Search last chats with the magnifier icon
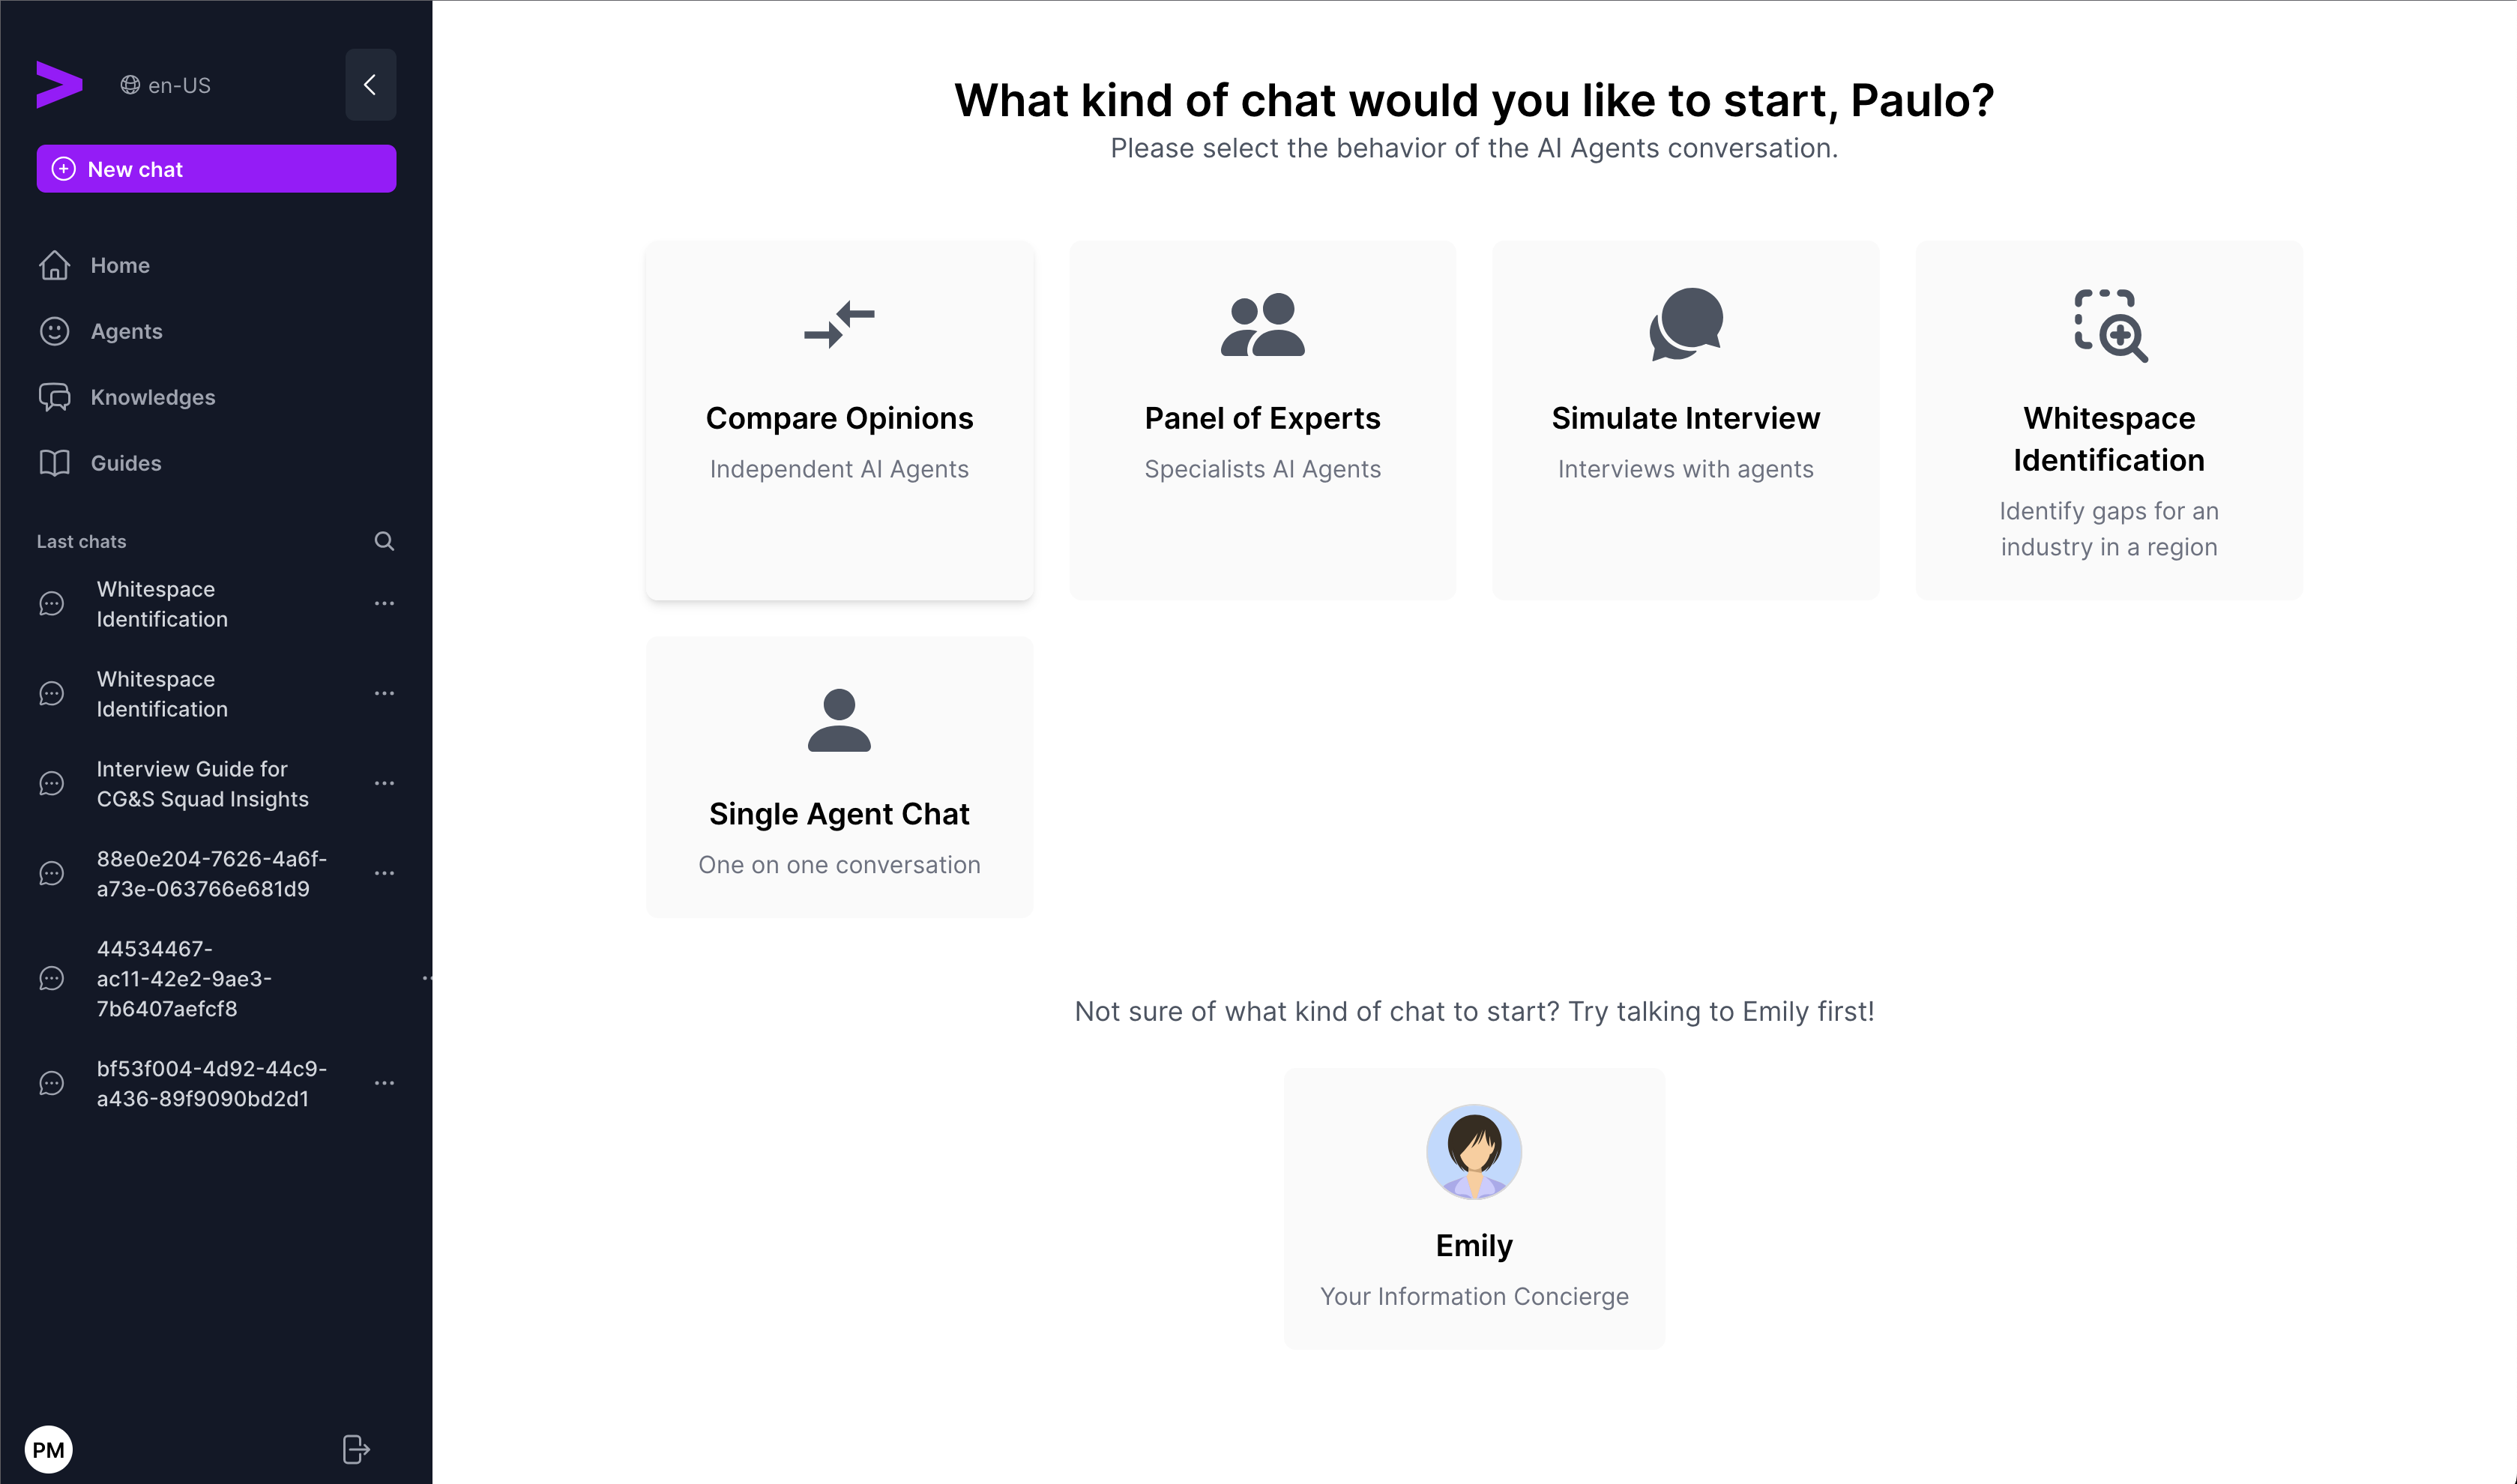 [384, 541]
